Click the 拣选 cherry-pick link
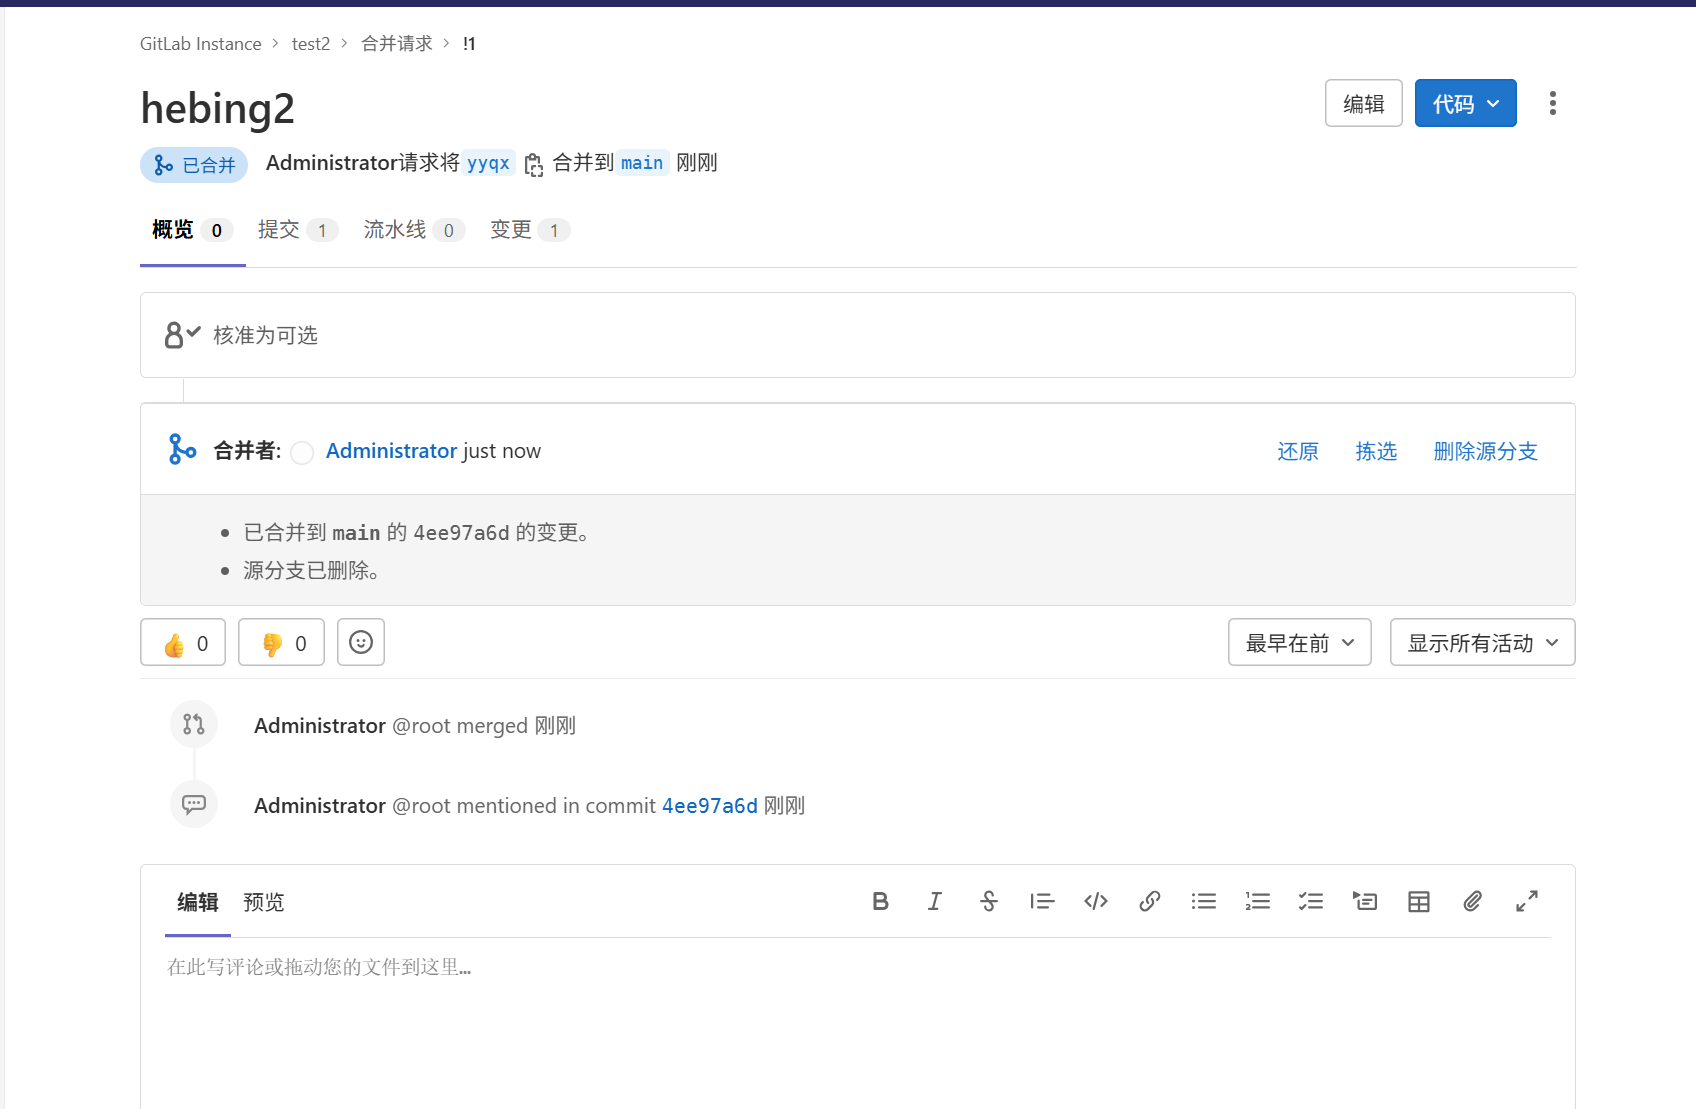Screen dimensions: 1696x1109 pos(1376,451)
